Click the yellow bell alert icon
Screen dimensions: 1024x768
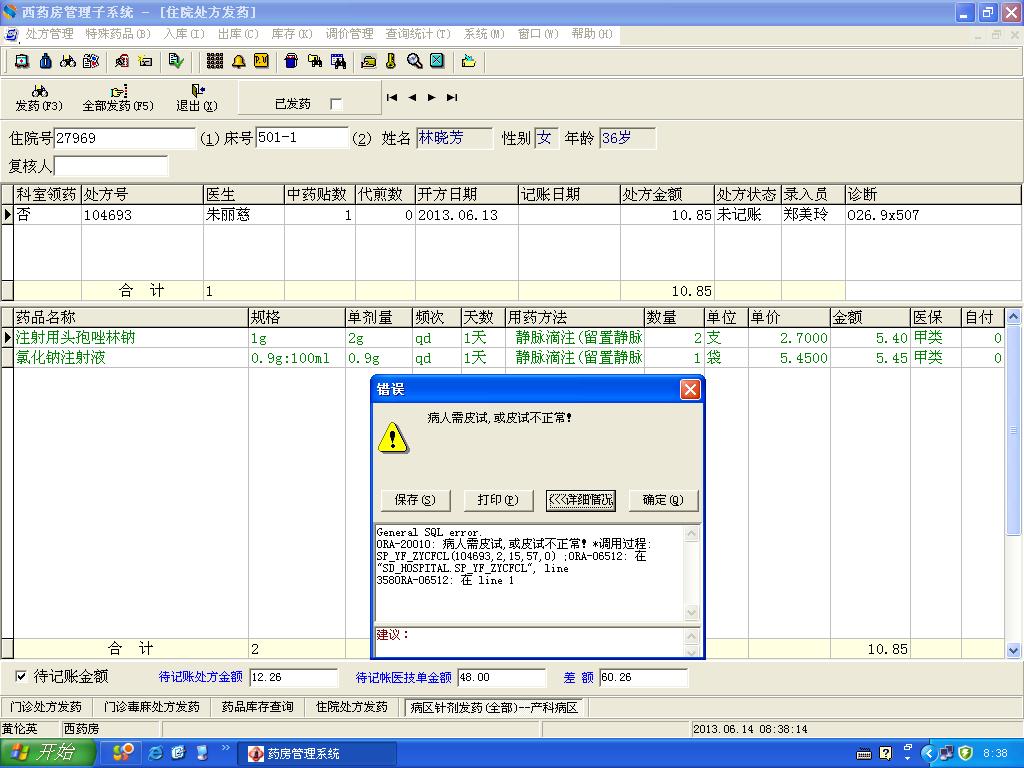(x=238, y=61)
